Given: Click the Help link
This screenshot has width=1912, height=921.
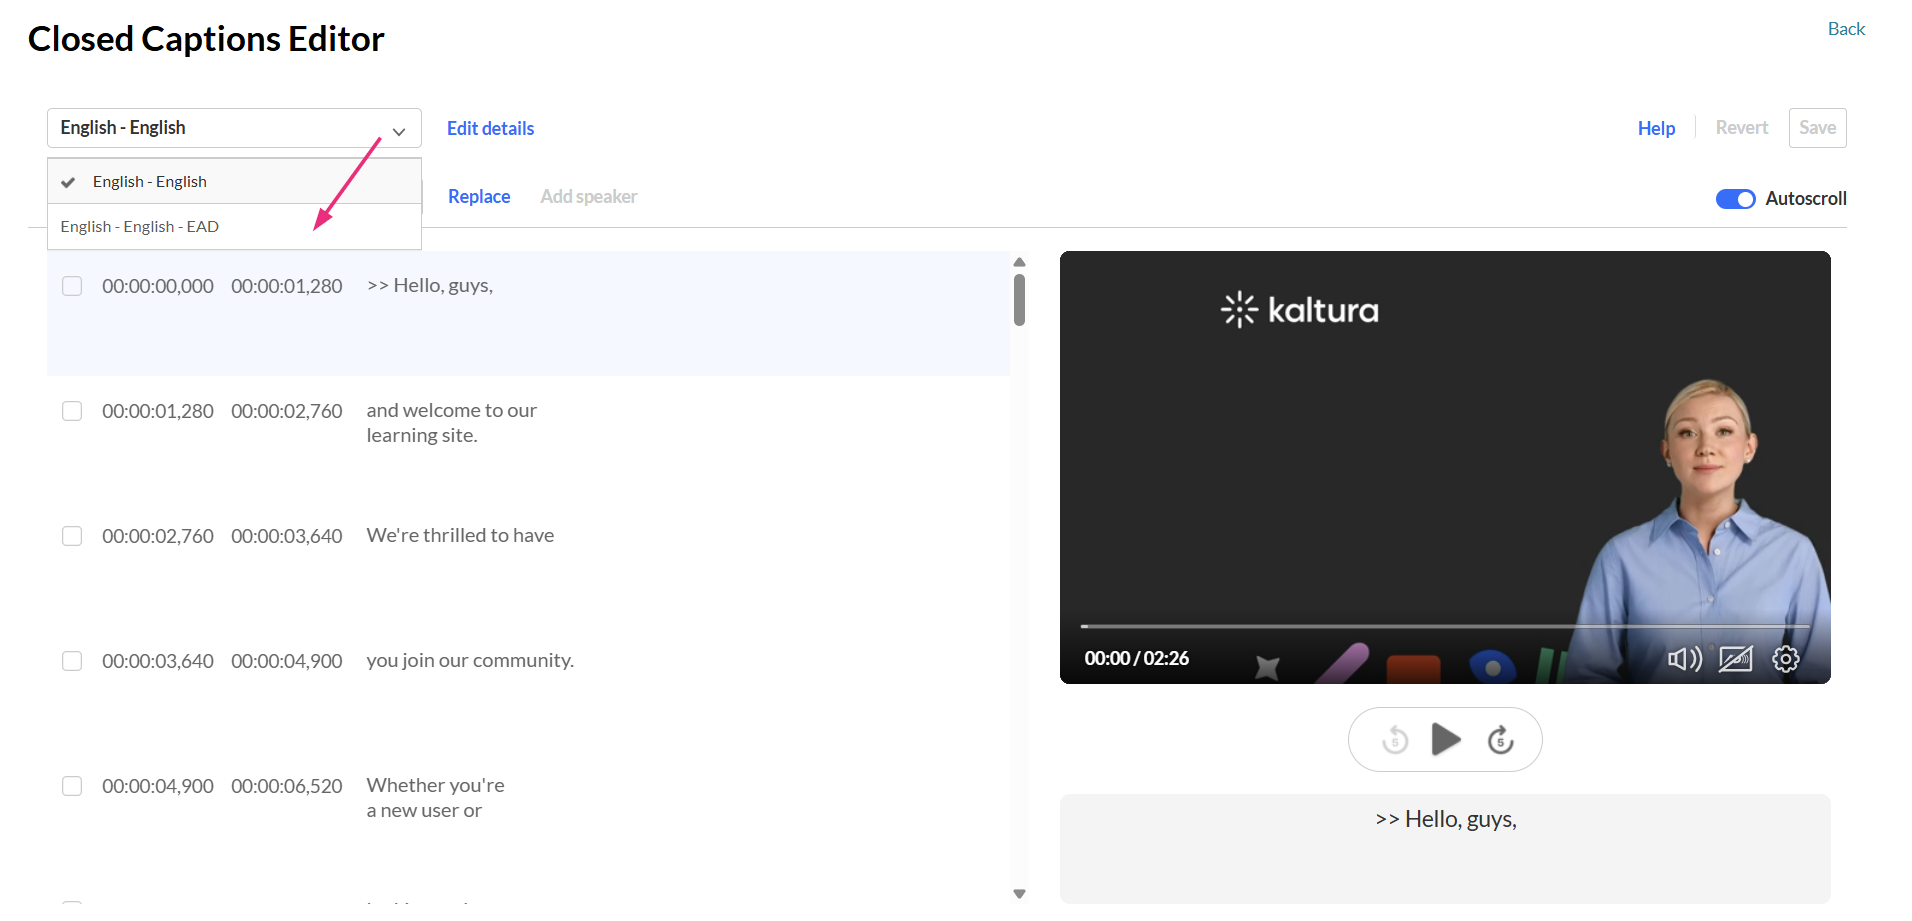Looking at the screenshot, I should [1656, 128].
